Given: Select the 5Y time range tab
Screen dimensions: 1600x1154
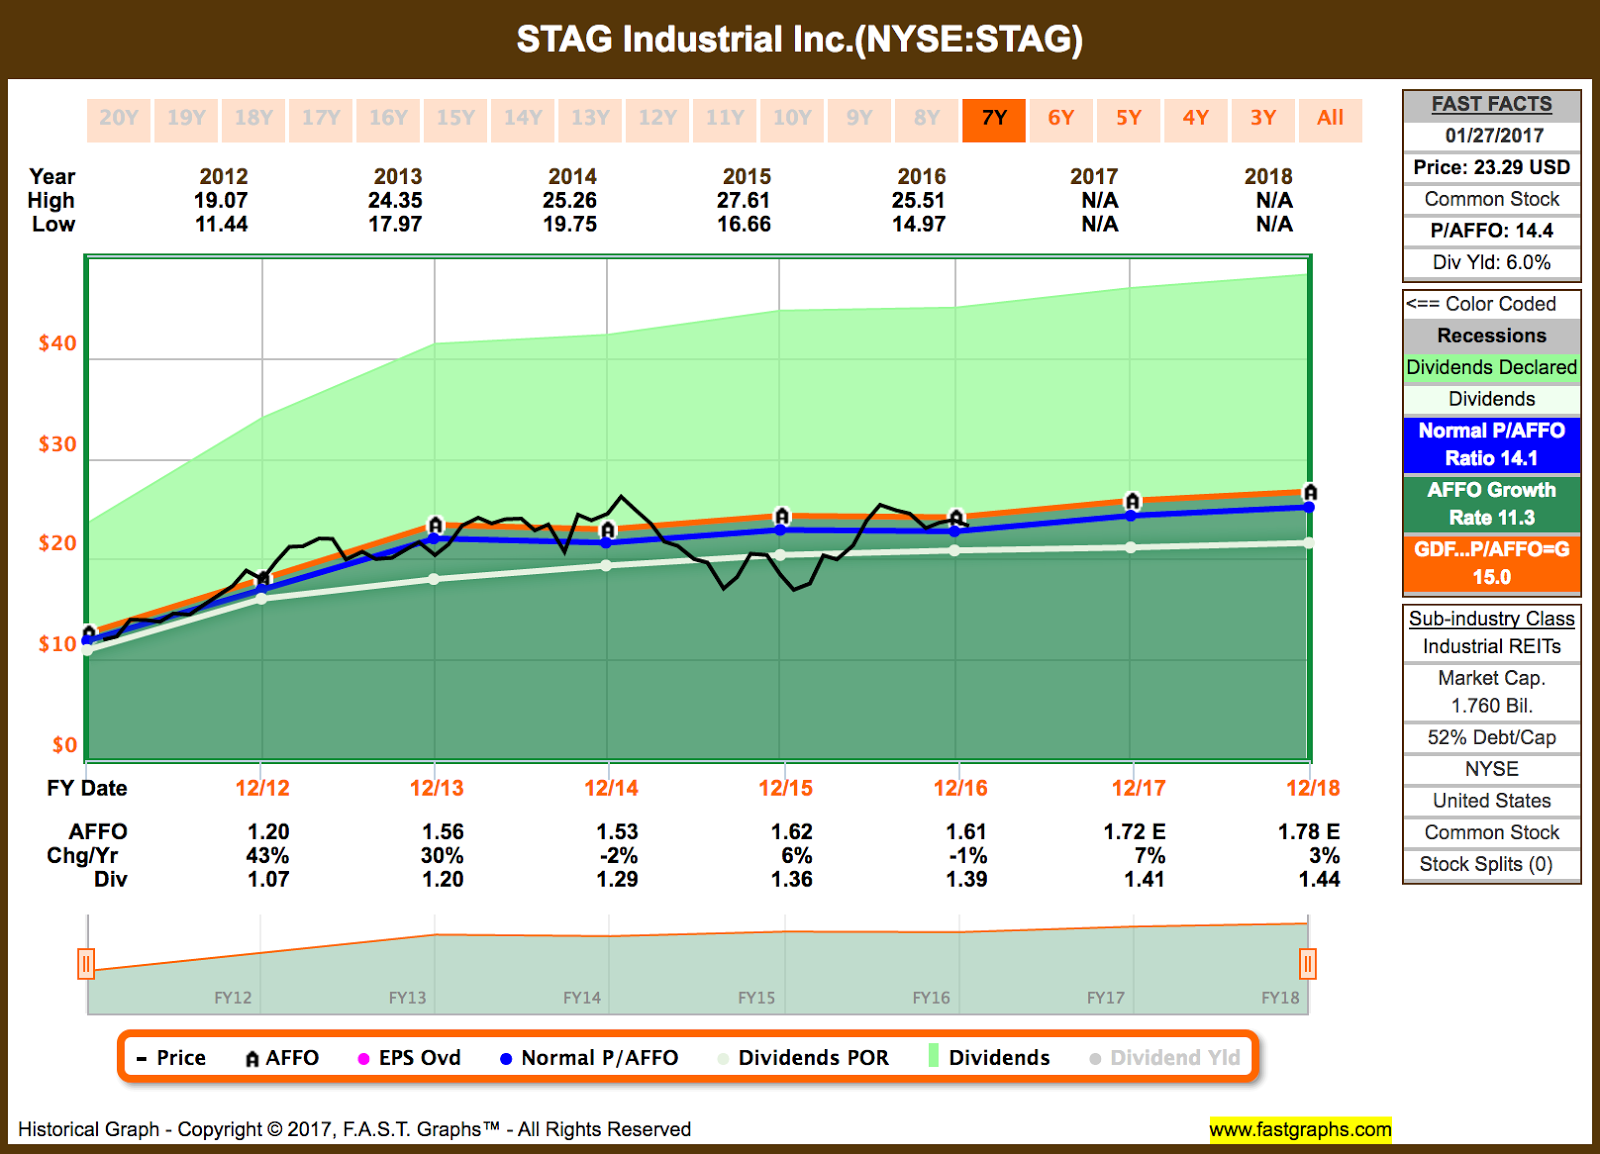Looking at the screenshot, I should (1128, 119).
